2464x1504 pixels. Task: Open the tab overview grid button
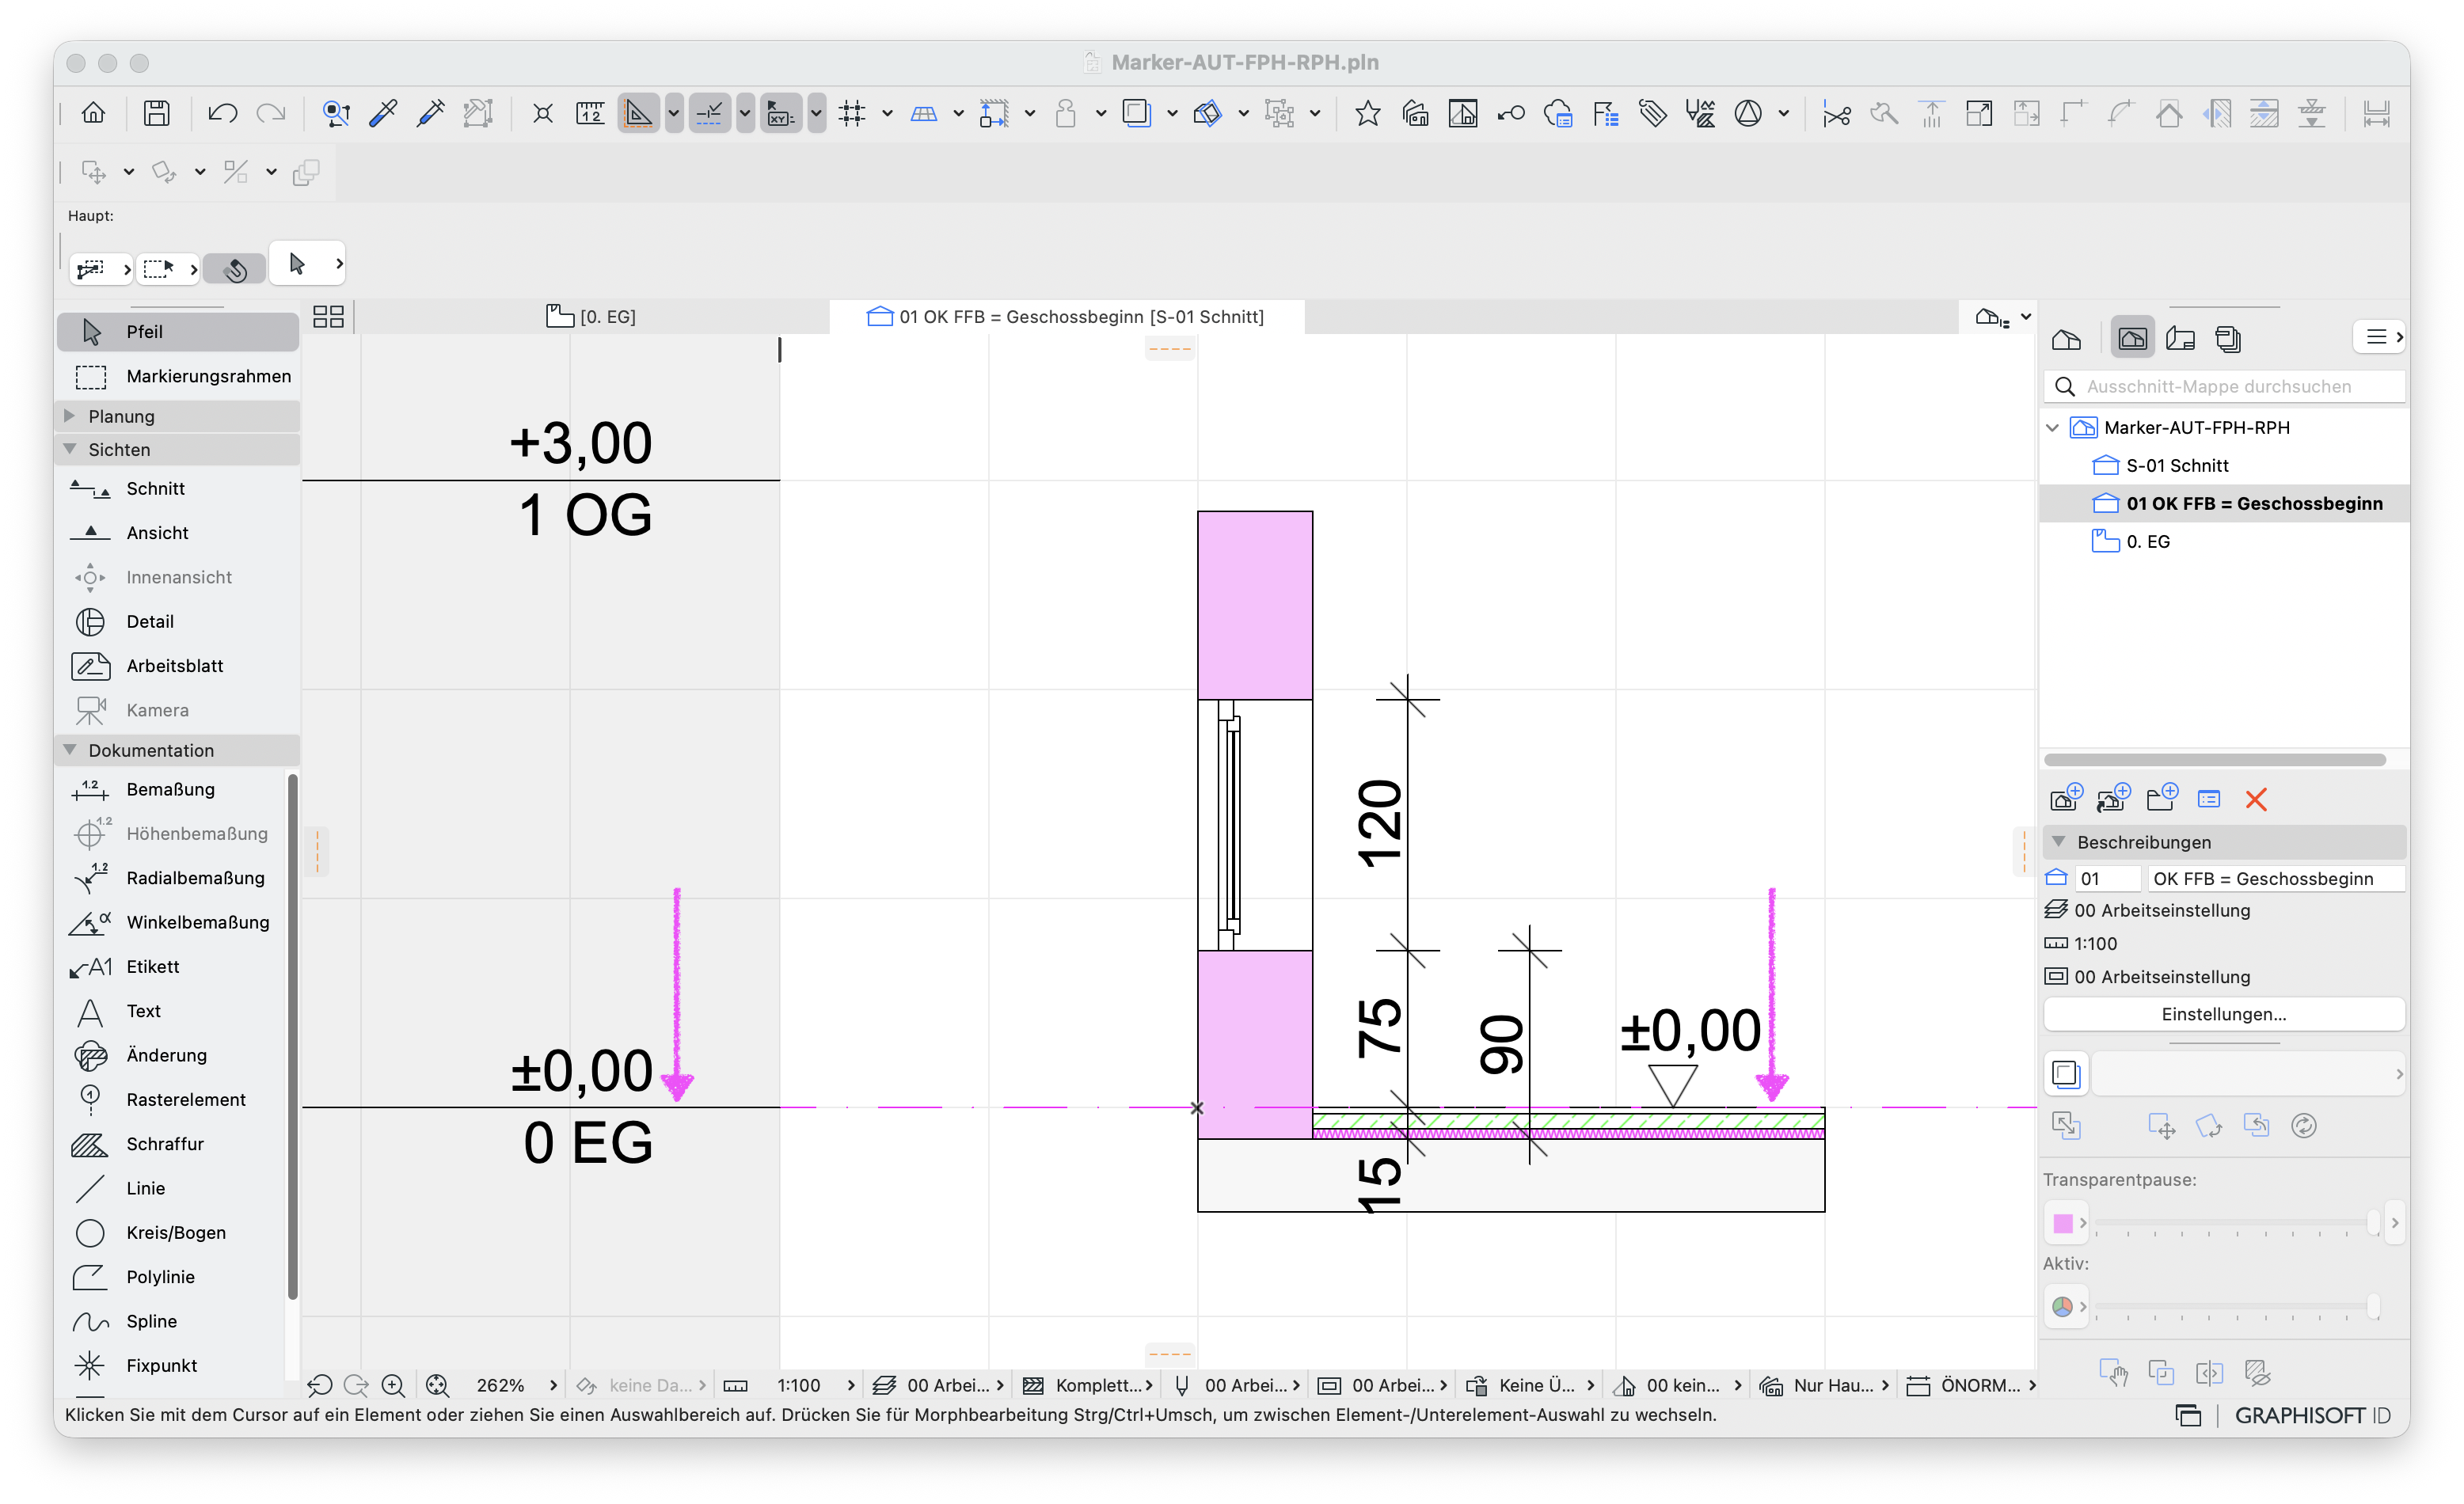click(328, 316)
